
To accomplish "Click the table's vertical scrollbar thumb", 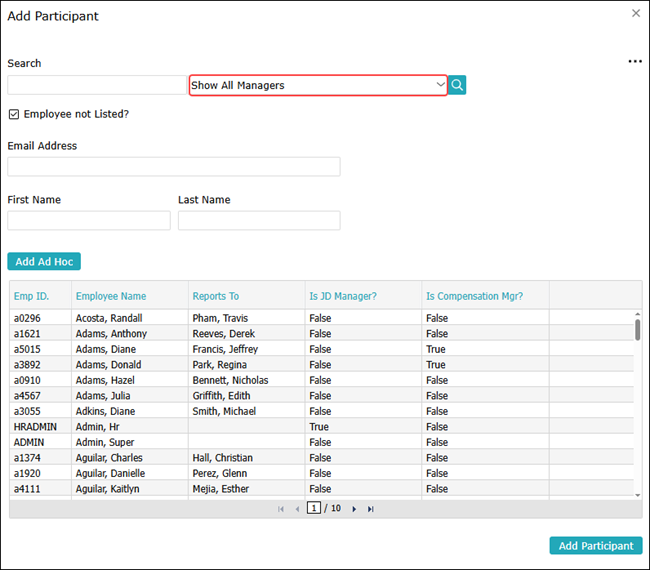I will [x=638, y=330].
